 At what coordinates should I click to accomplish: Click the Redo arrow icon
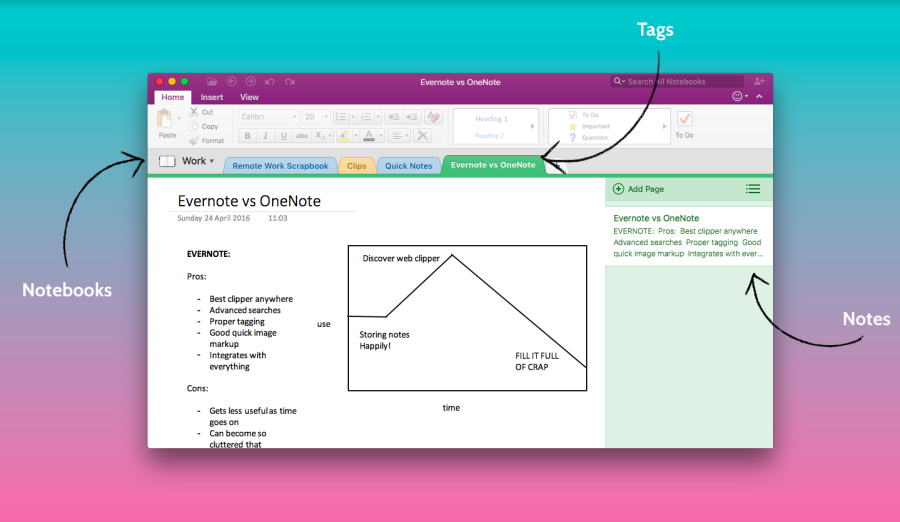(290, 82)
